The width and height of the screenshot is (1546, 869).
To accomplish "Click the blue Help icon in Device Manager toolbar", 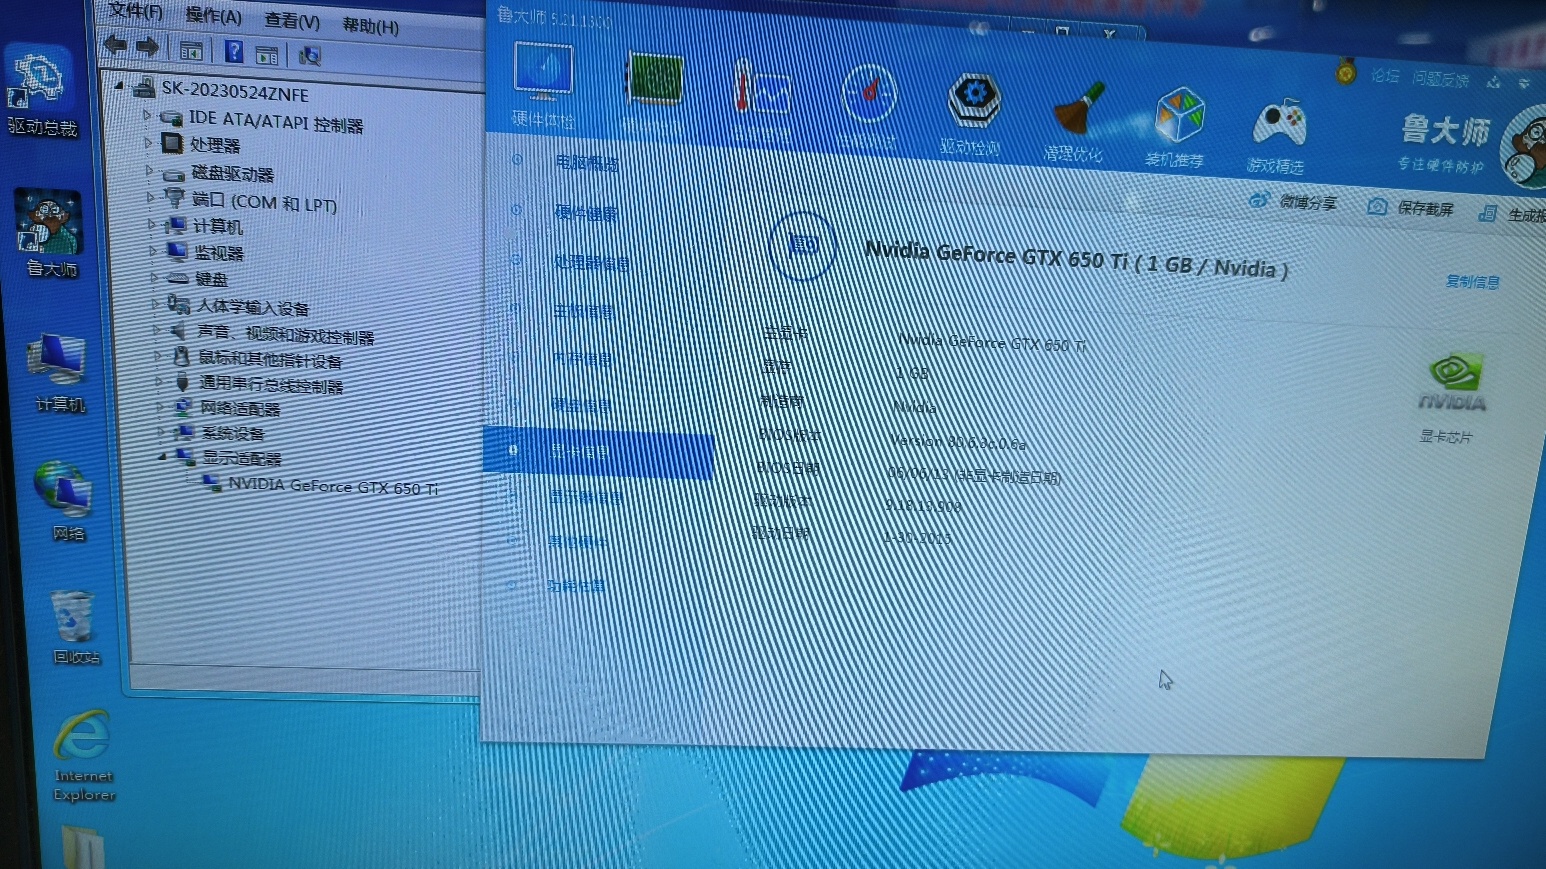I will pos(233,51).
